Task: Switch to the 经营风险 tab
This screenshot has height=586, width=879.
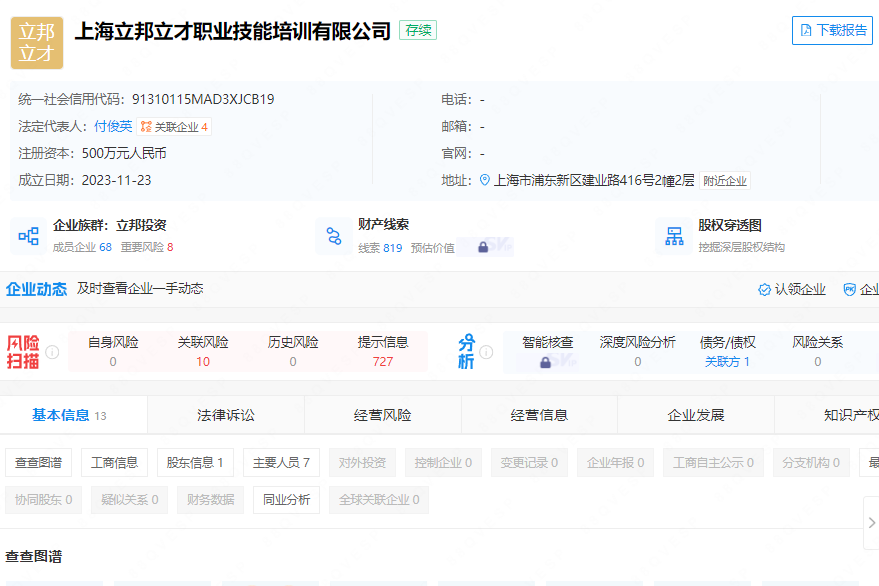Action: tap(383, 415)
